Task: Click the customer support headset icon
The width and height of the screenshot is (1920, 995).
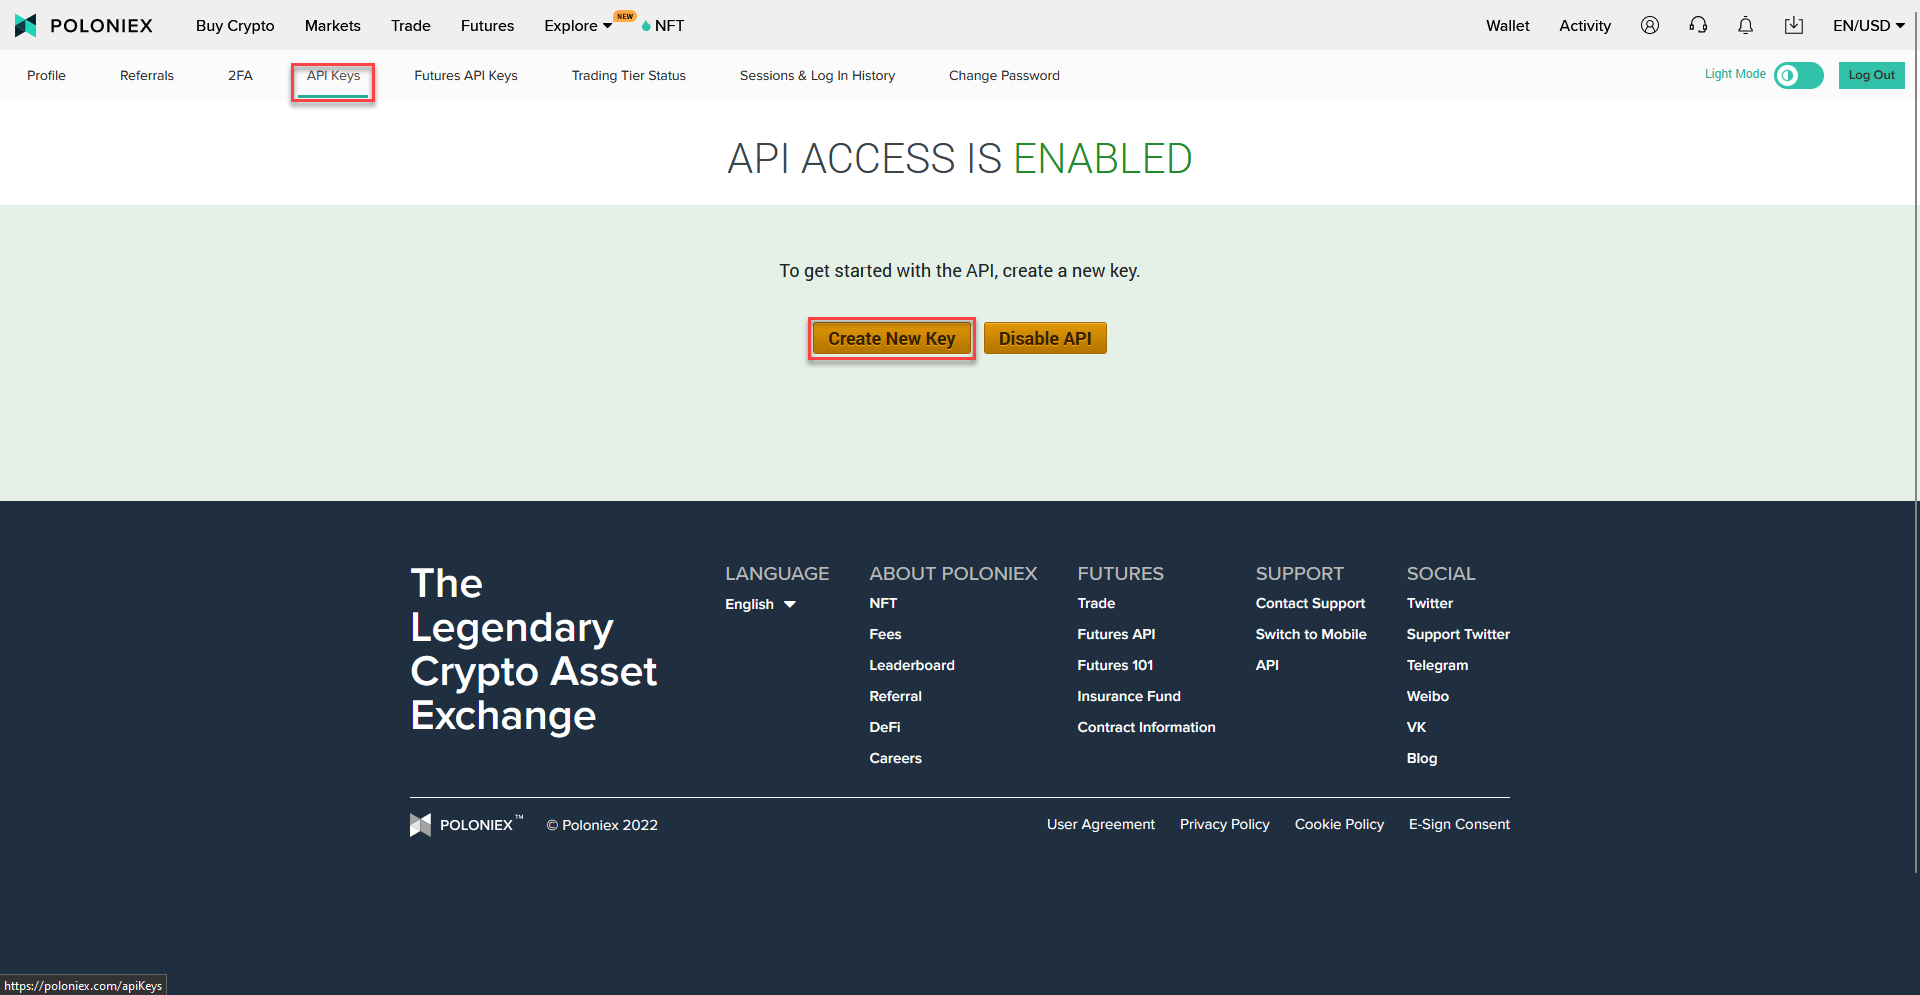Action: 1697,25
